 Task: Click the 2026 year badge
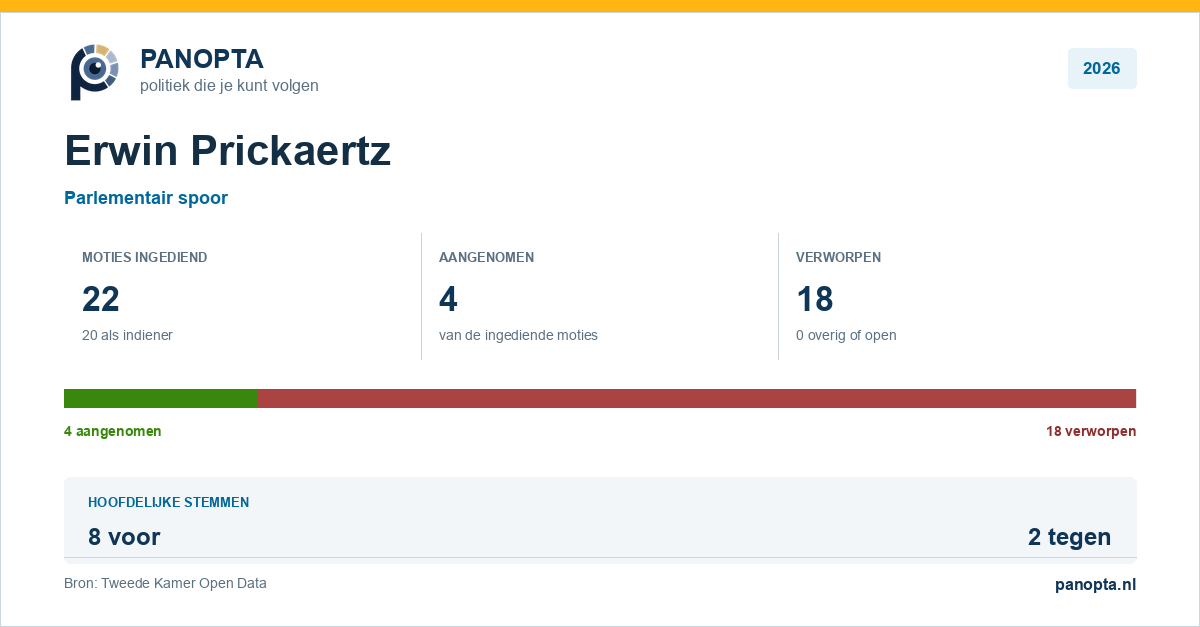1102,69
